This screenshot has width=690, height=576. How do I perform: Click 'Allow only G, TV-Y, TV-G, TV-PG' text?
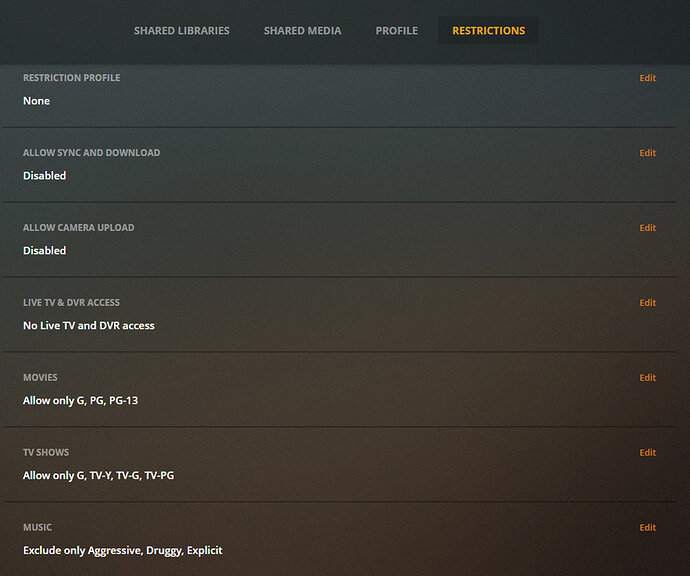tap(99, 475)
